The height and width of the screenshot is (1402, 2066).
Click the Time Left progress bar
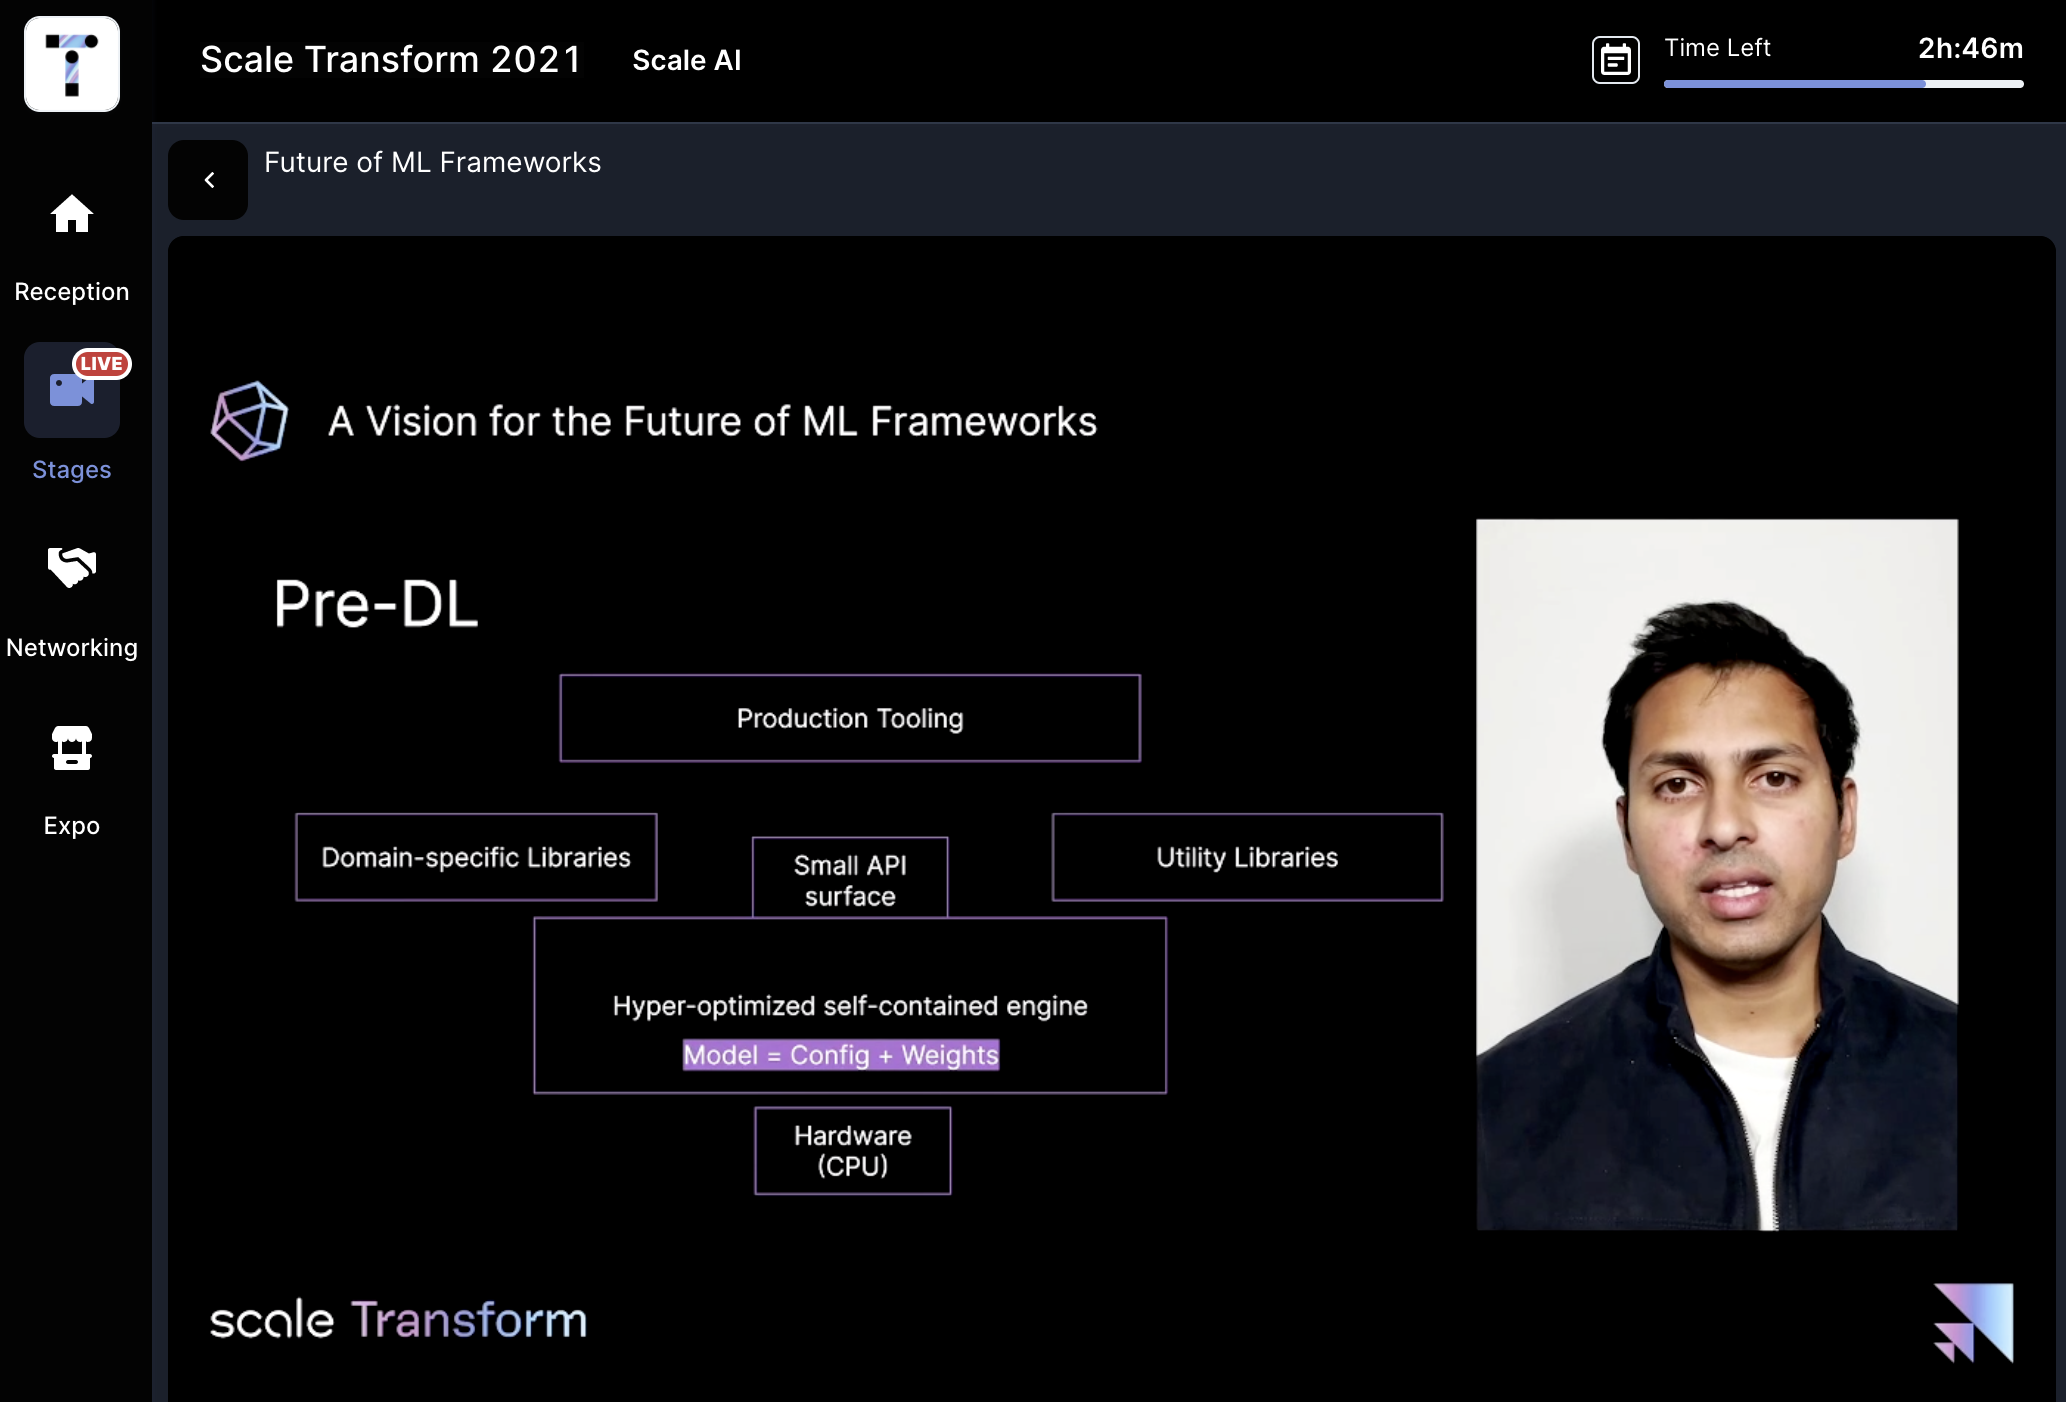pyautogui.click(x=1844, y=84)
